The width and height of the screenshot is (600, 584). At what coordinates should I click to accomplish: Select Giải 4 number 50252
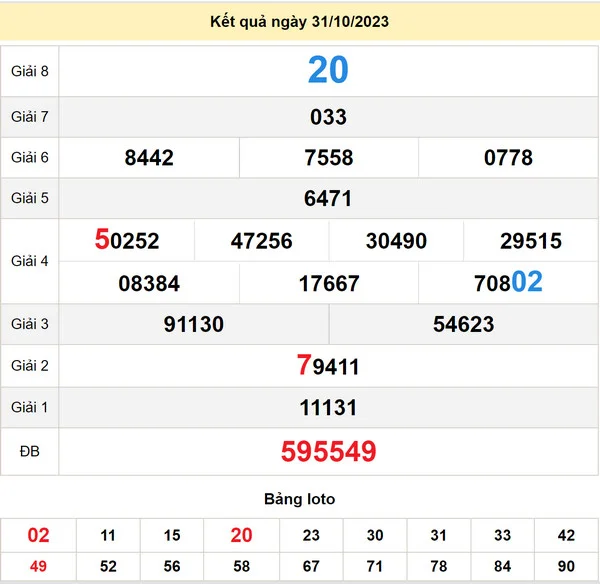click(127, 241)
